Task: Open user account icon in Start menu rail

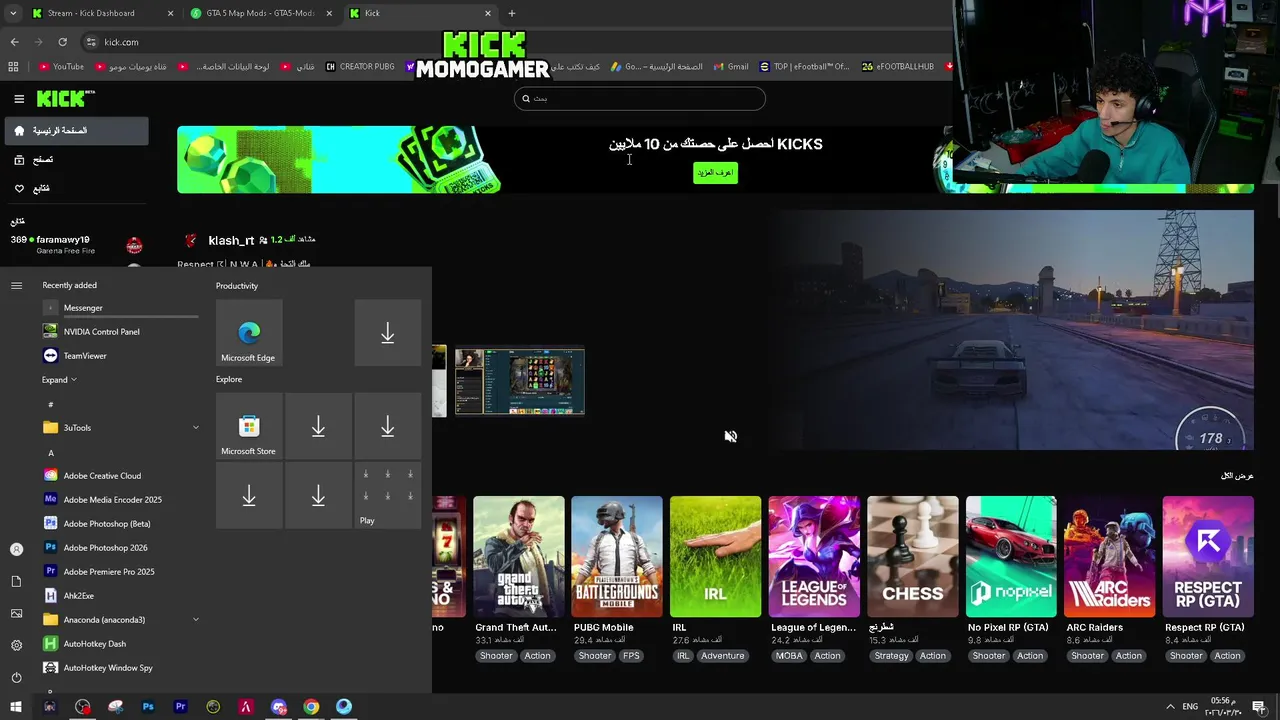Action: tap(16, 549)
